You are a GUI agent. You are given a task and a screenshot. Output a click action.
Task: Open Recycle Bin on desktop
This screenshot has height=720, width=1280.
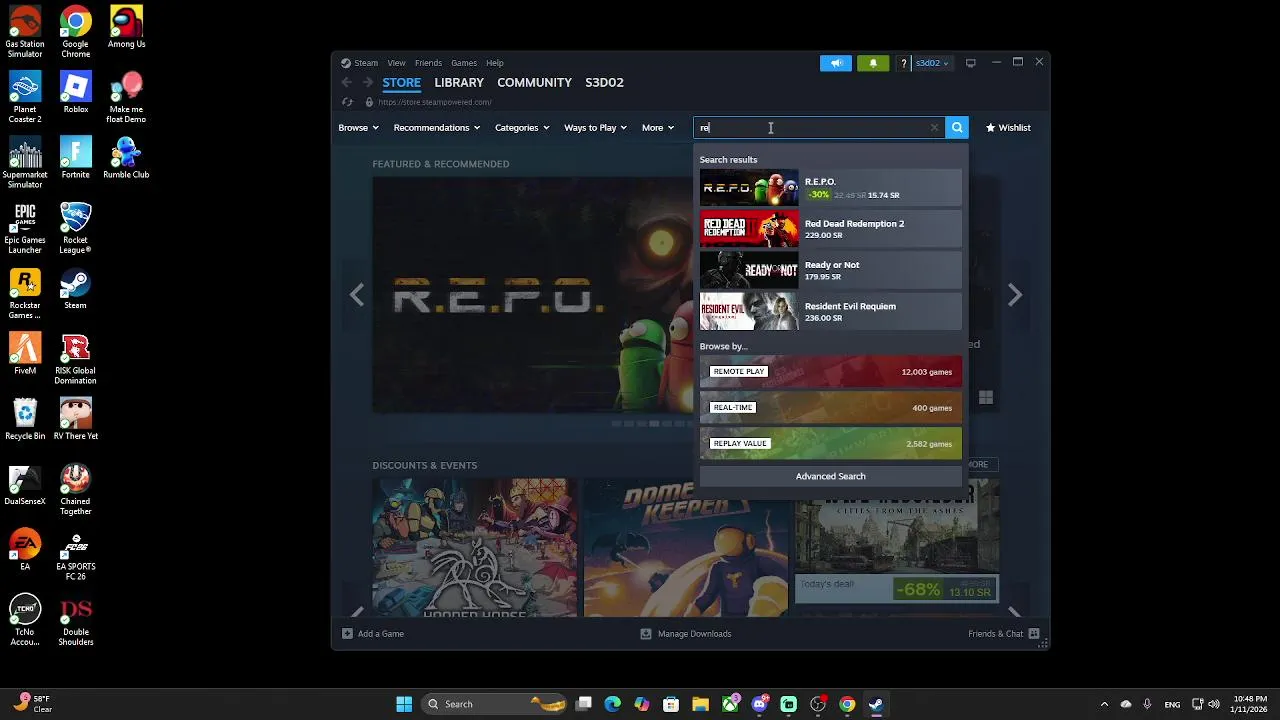pos(25,419)
